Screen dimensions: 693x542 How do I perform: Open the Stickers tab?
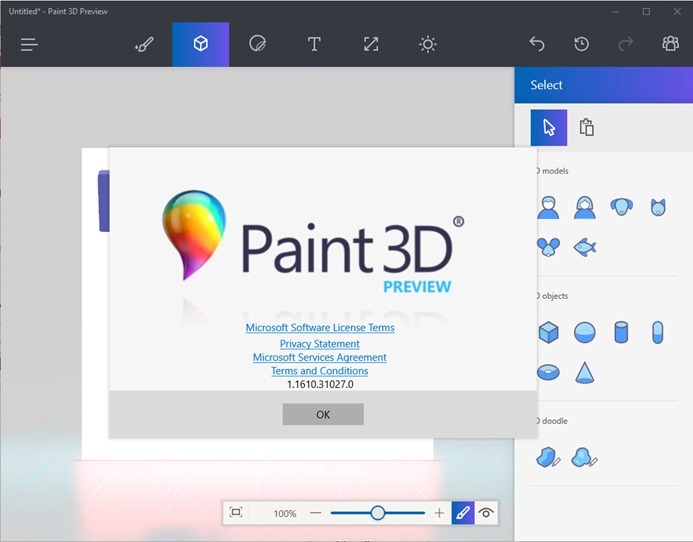(257, 44)
